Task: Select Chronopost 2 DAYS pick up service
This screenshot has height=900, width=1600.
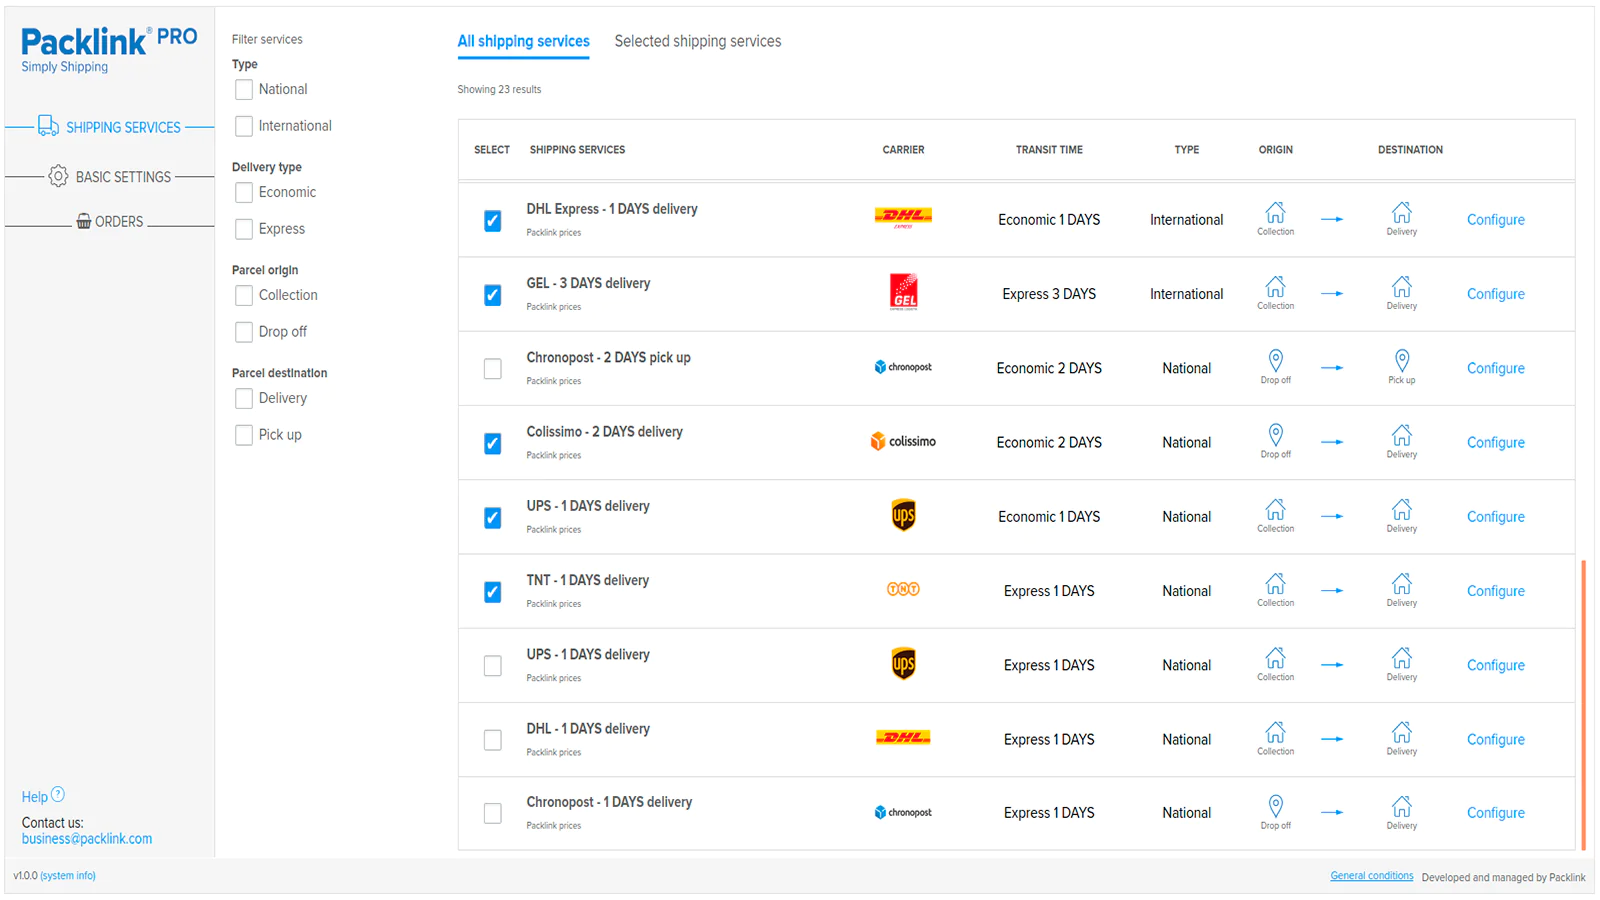Action: (x=493, y=369)
